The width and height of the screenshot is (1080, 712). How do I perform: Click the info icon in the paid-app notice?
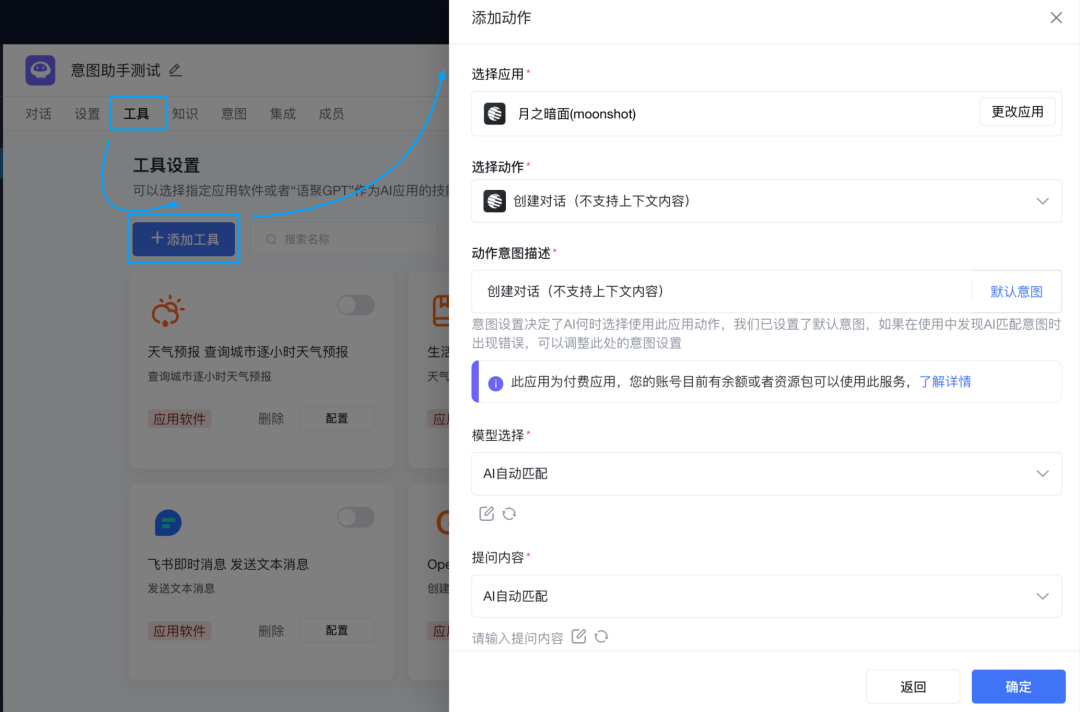(495, 384)
